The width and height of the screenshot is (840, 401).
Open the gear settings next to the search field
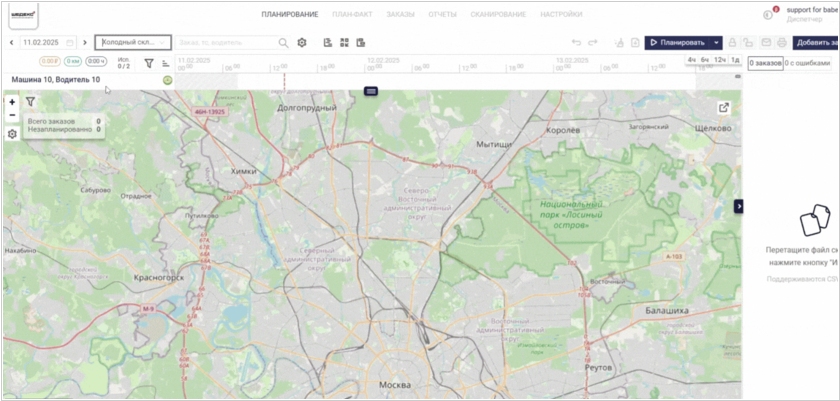point(302,42)
